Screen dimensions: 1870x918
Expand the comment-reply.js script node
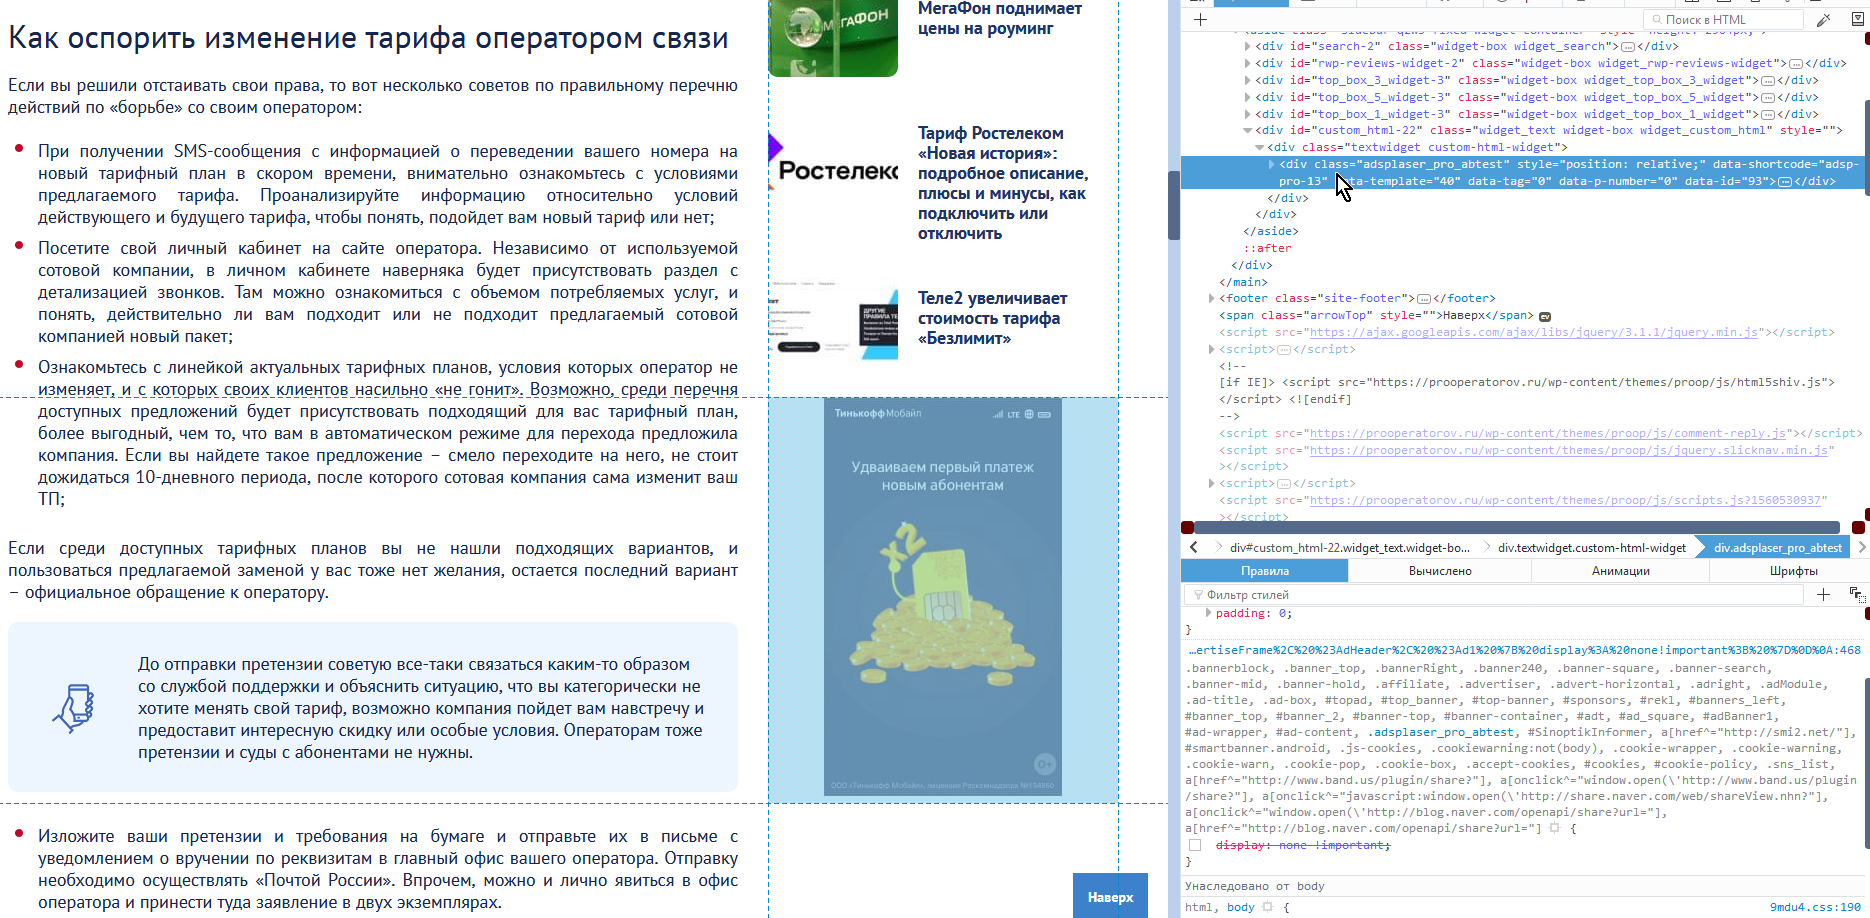[1211, 433]
